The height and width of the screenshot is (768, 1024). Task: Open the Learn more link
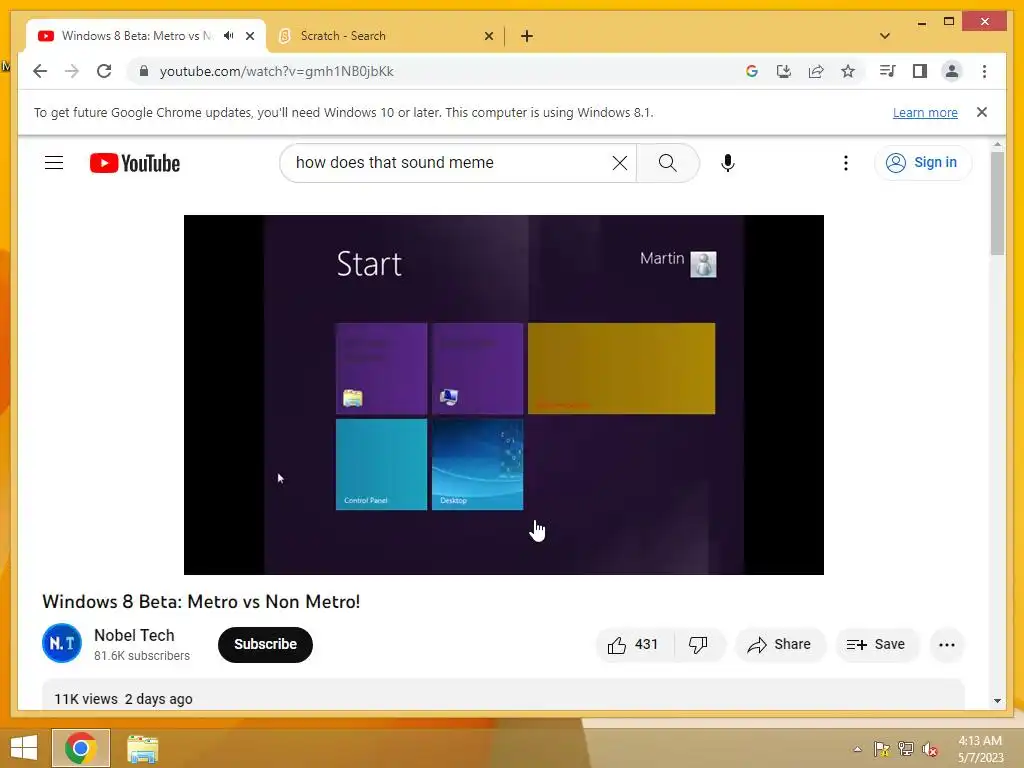[x=925, y=113]
